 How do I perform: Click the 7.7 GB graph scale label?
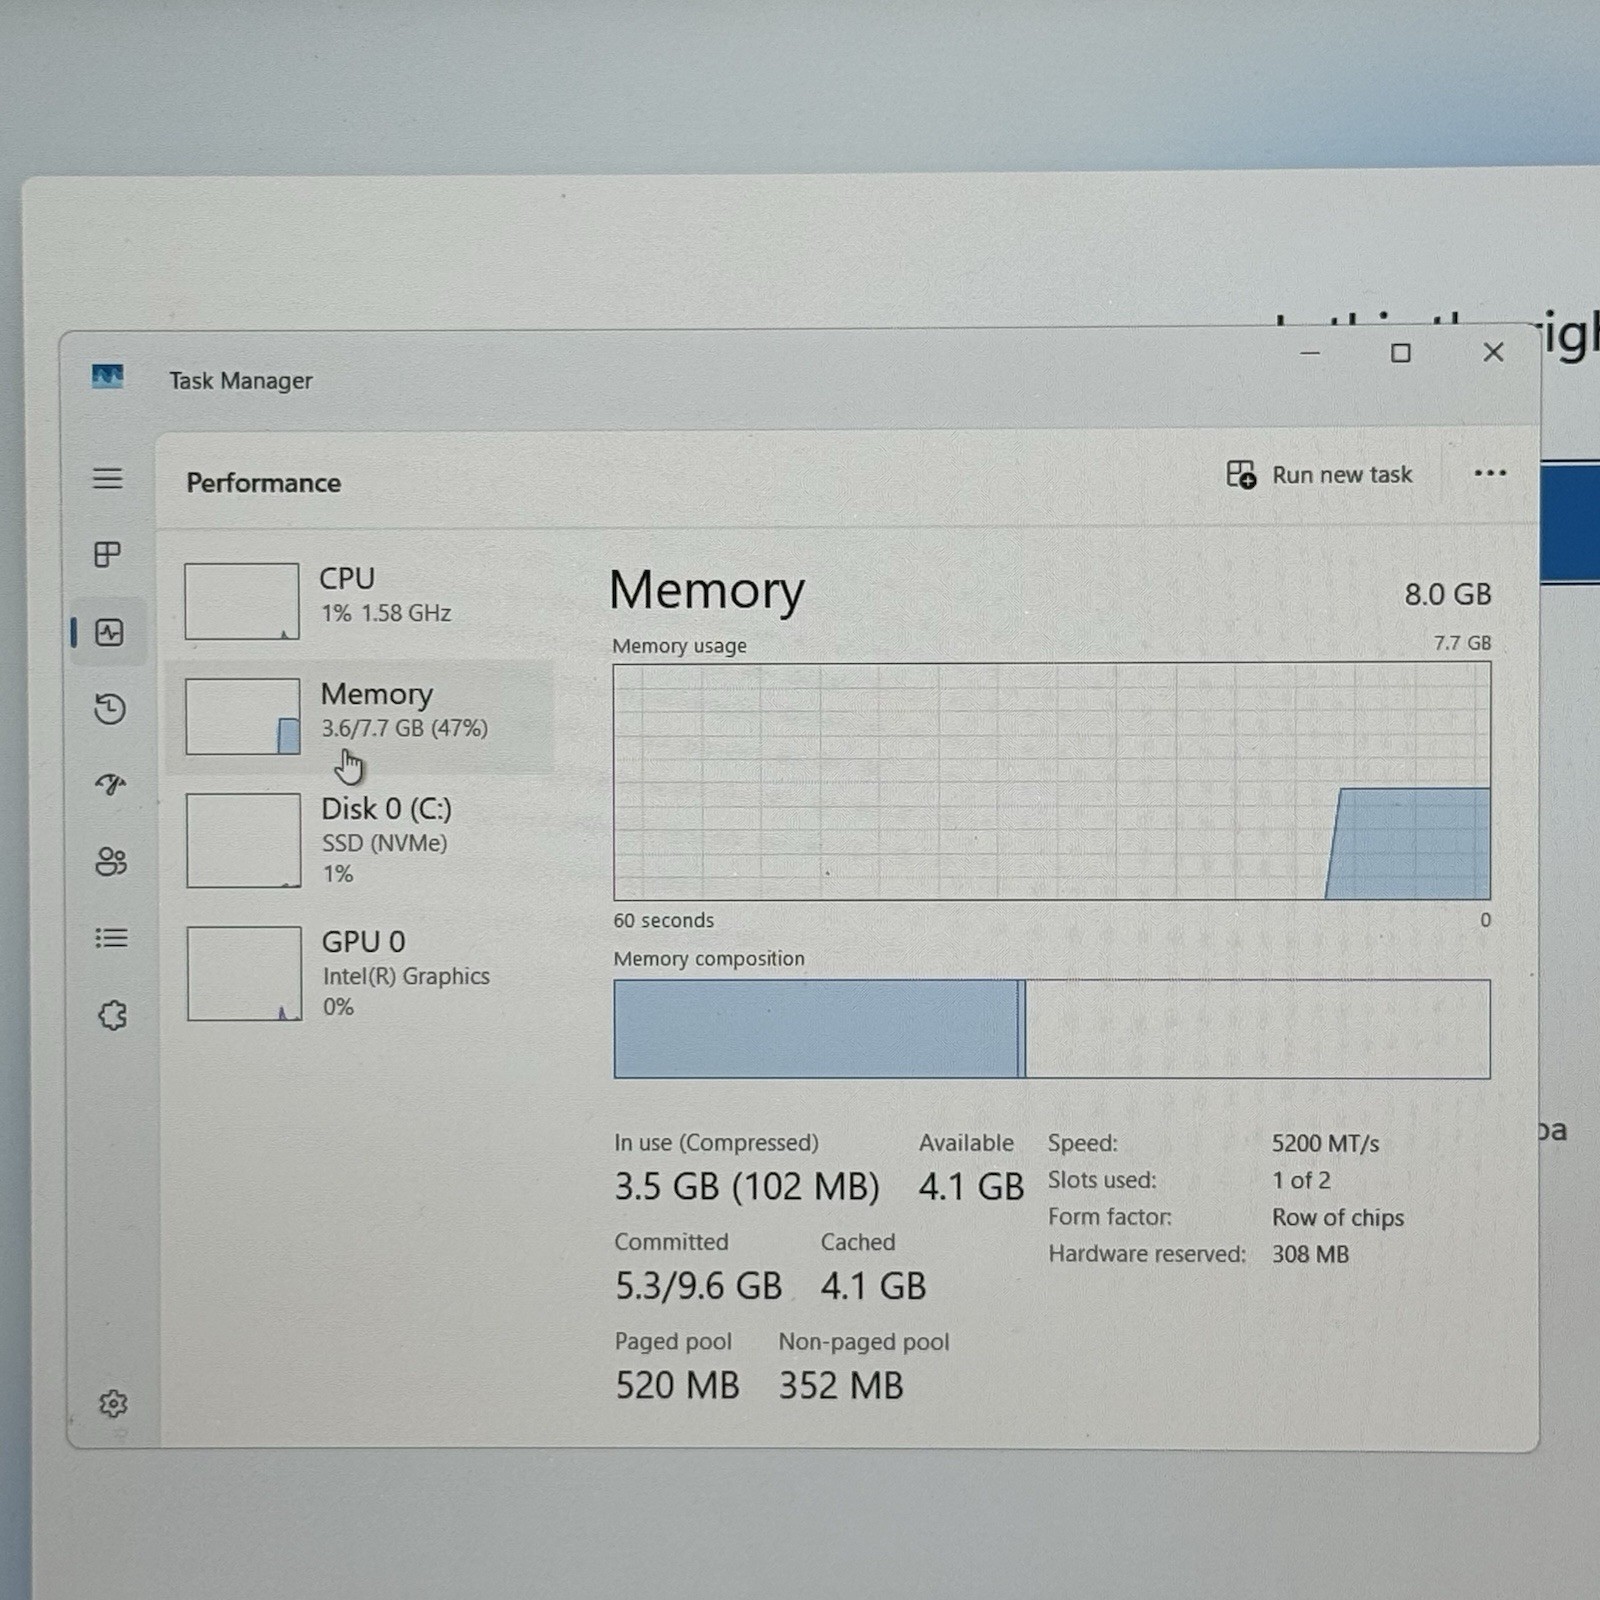click(x=1462, y=643)
